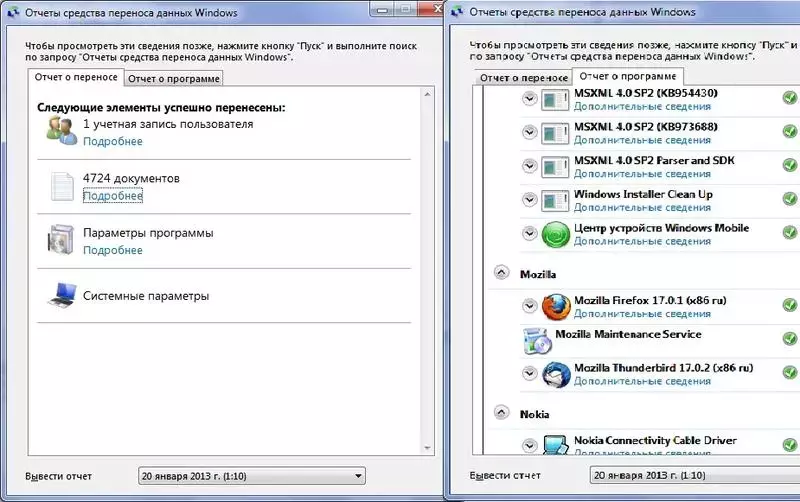Open the report date dropdown in left window
The width and height of the screenshot is (800, 502).
point(252,476)
